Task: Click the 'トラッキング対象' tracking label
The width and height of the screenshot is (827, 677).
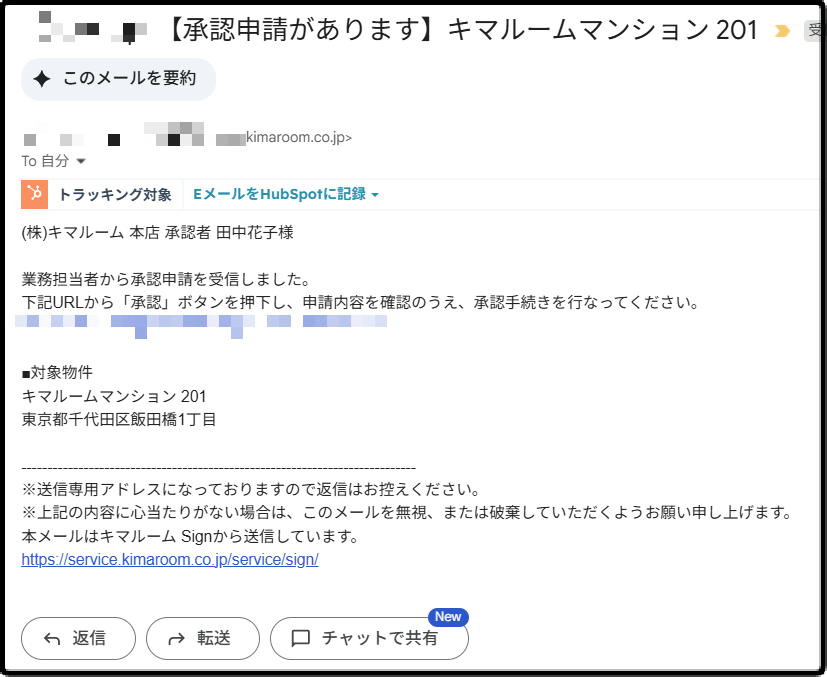Action: (x=114, y=195)
